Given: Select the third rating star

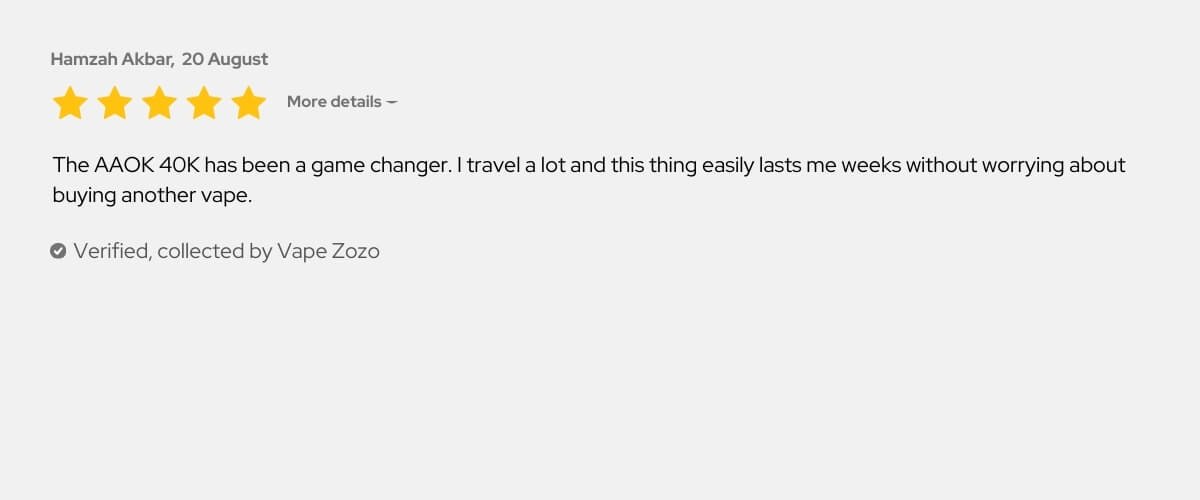Looking at the screenshot, I should (159, 103).
